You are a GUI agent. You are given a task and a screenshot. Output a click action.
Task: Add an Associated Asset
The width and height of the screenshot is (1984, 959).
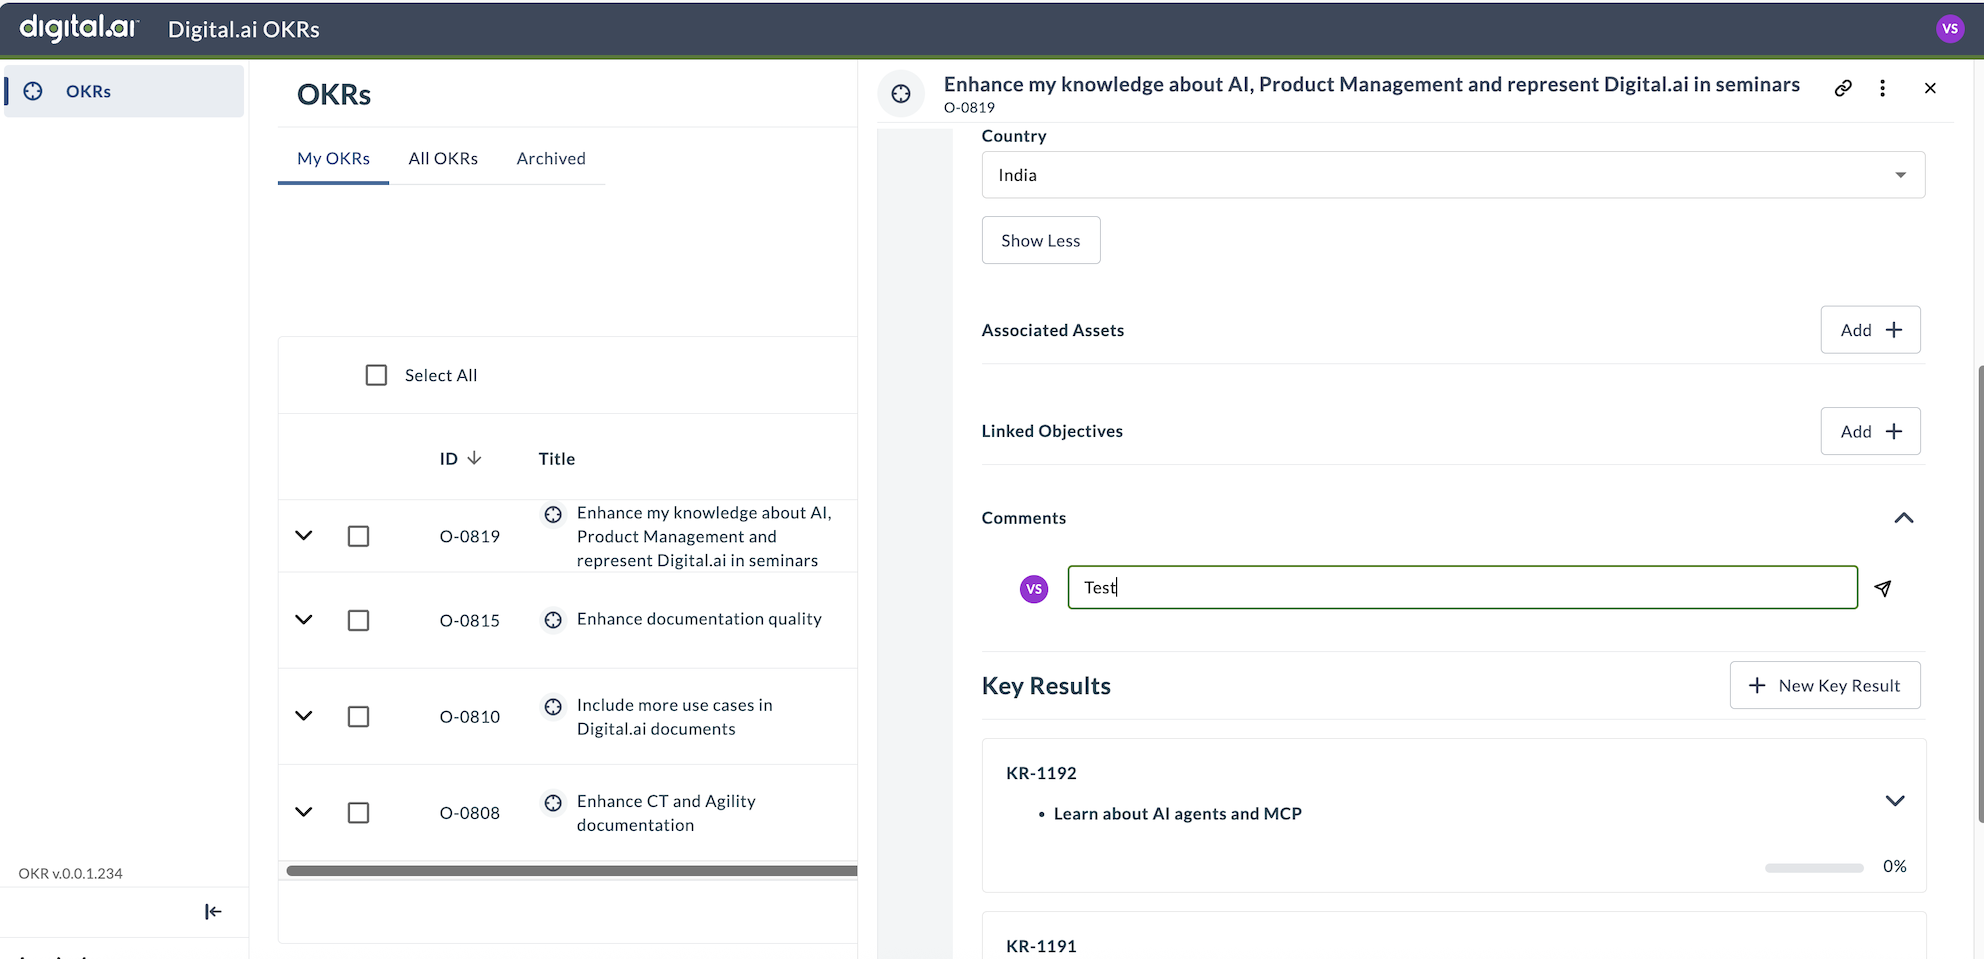tap(1870, 330)
